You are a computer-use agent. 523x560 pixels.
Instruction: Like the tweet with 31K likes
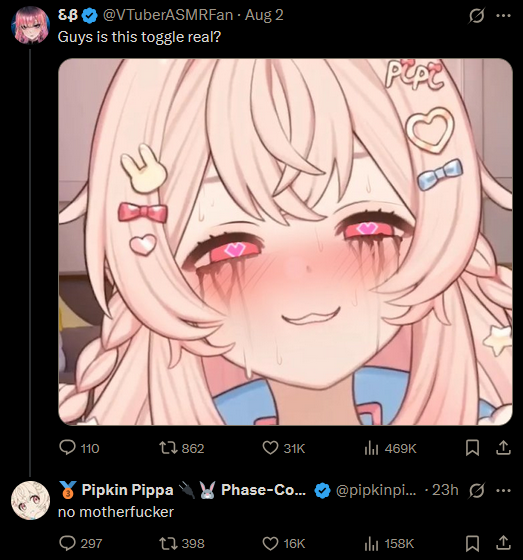[284, 448]
